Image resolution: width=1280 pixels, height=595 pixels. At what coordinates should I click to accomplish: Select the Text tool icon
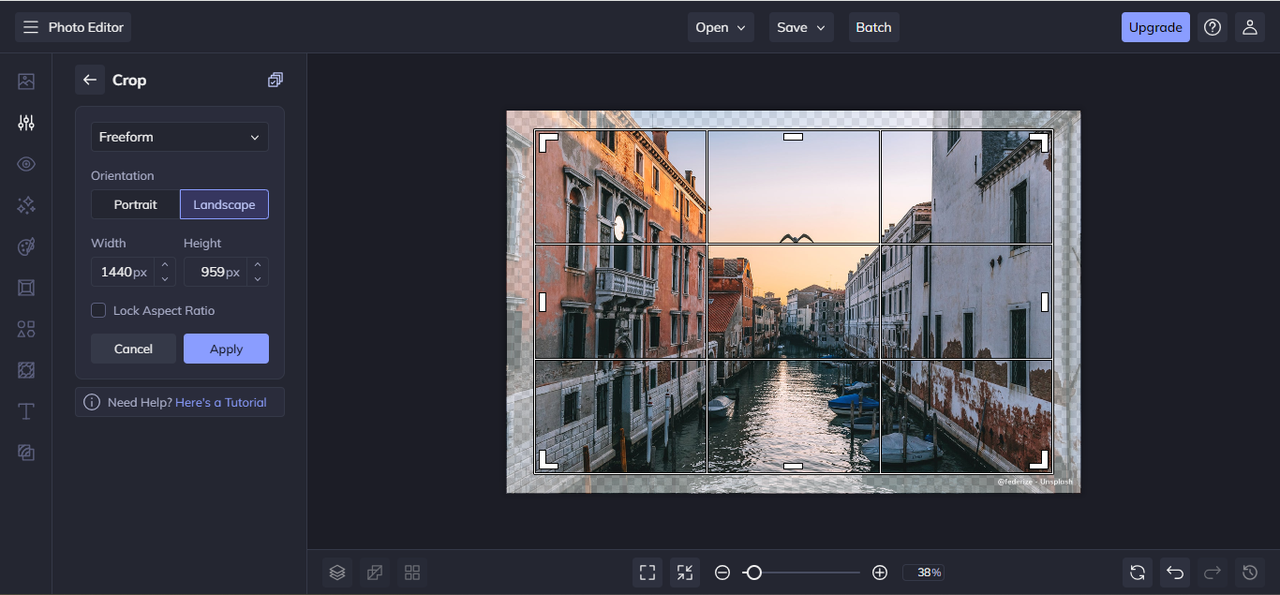coord(25,411)
